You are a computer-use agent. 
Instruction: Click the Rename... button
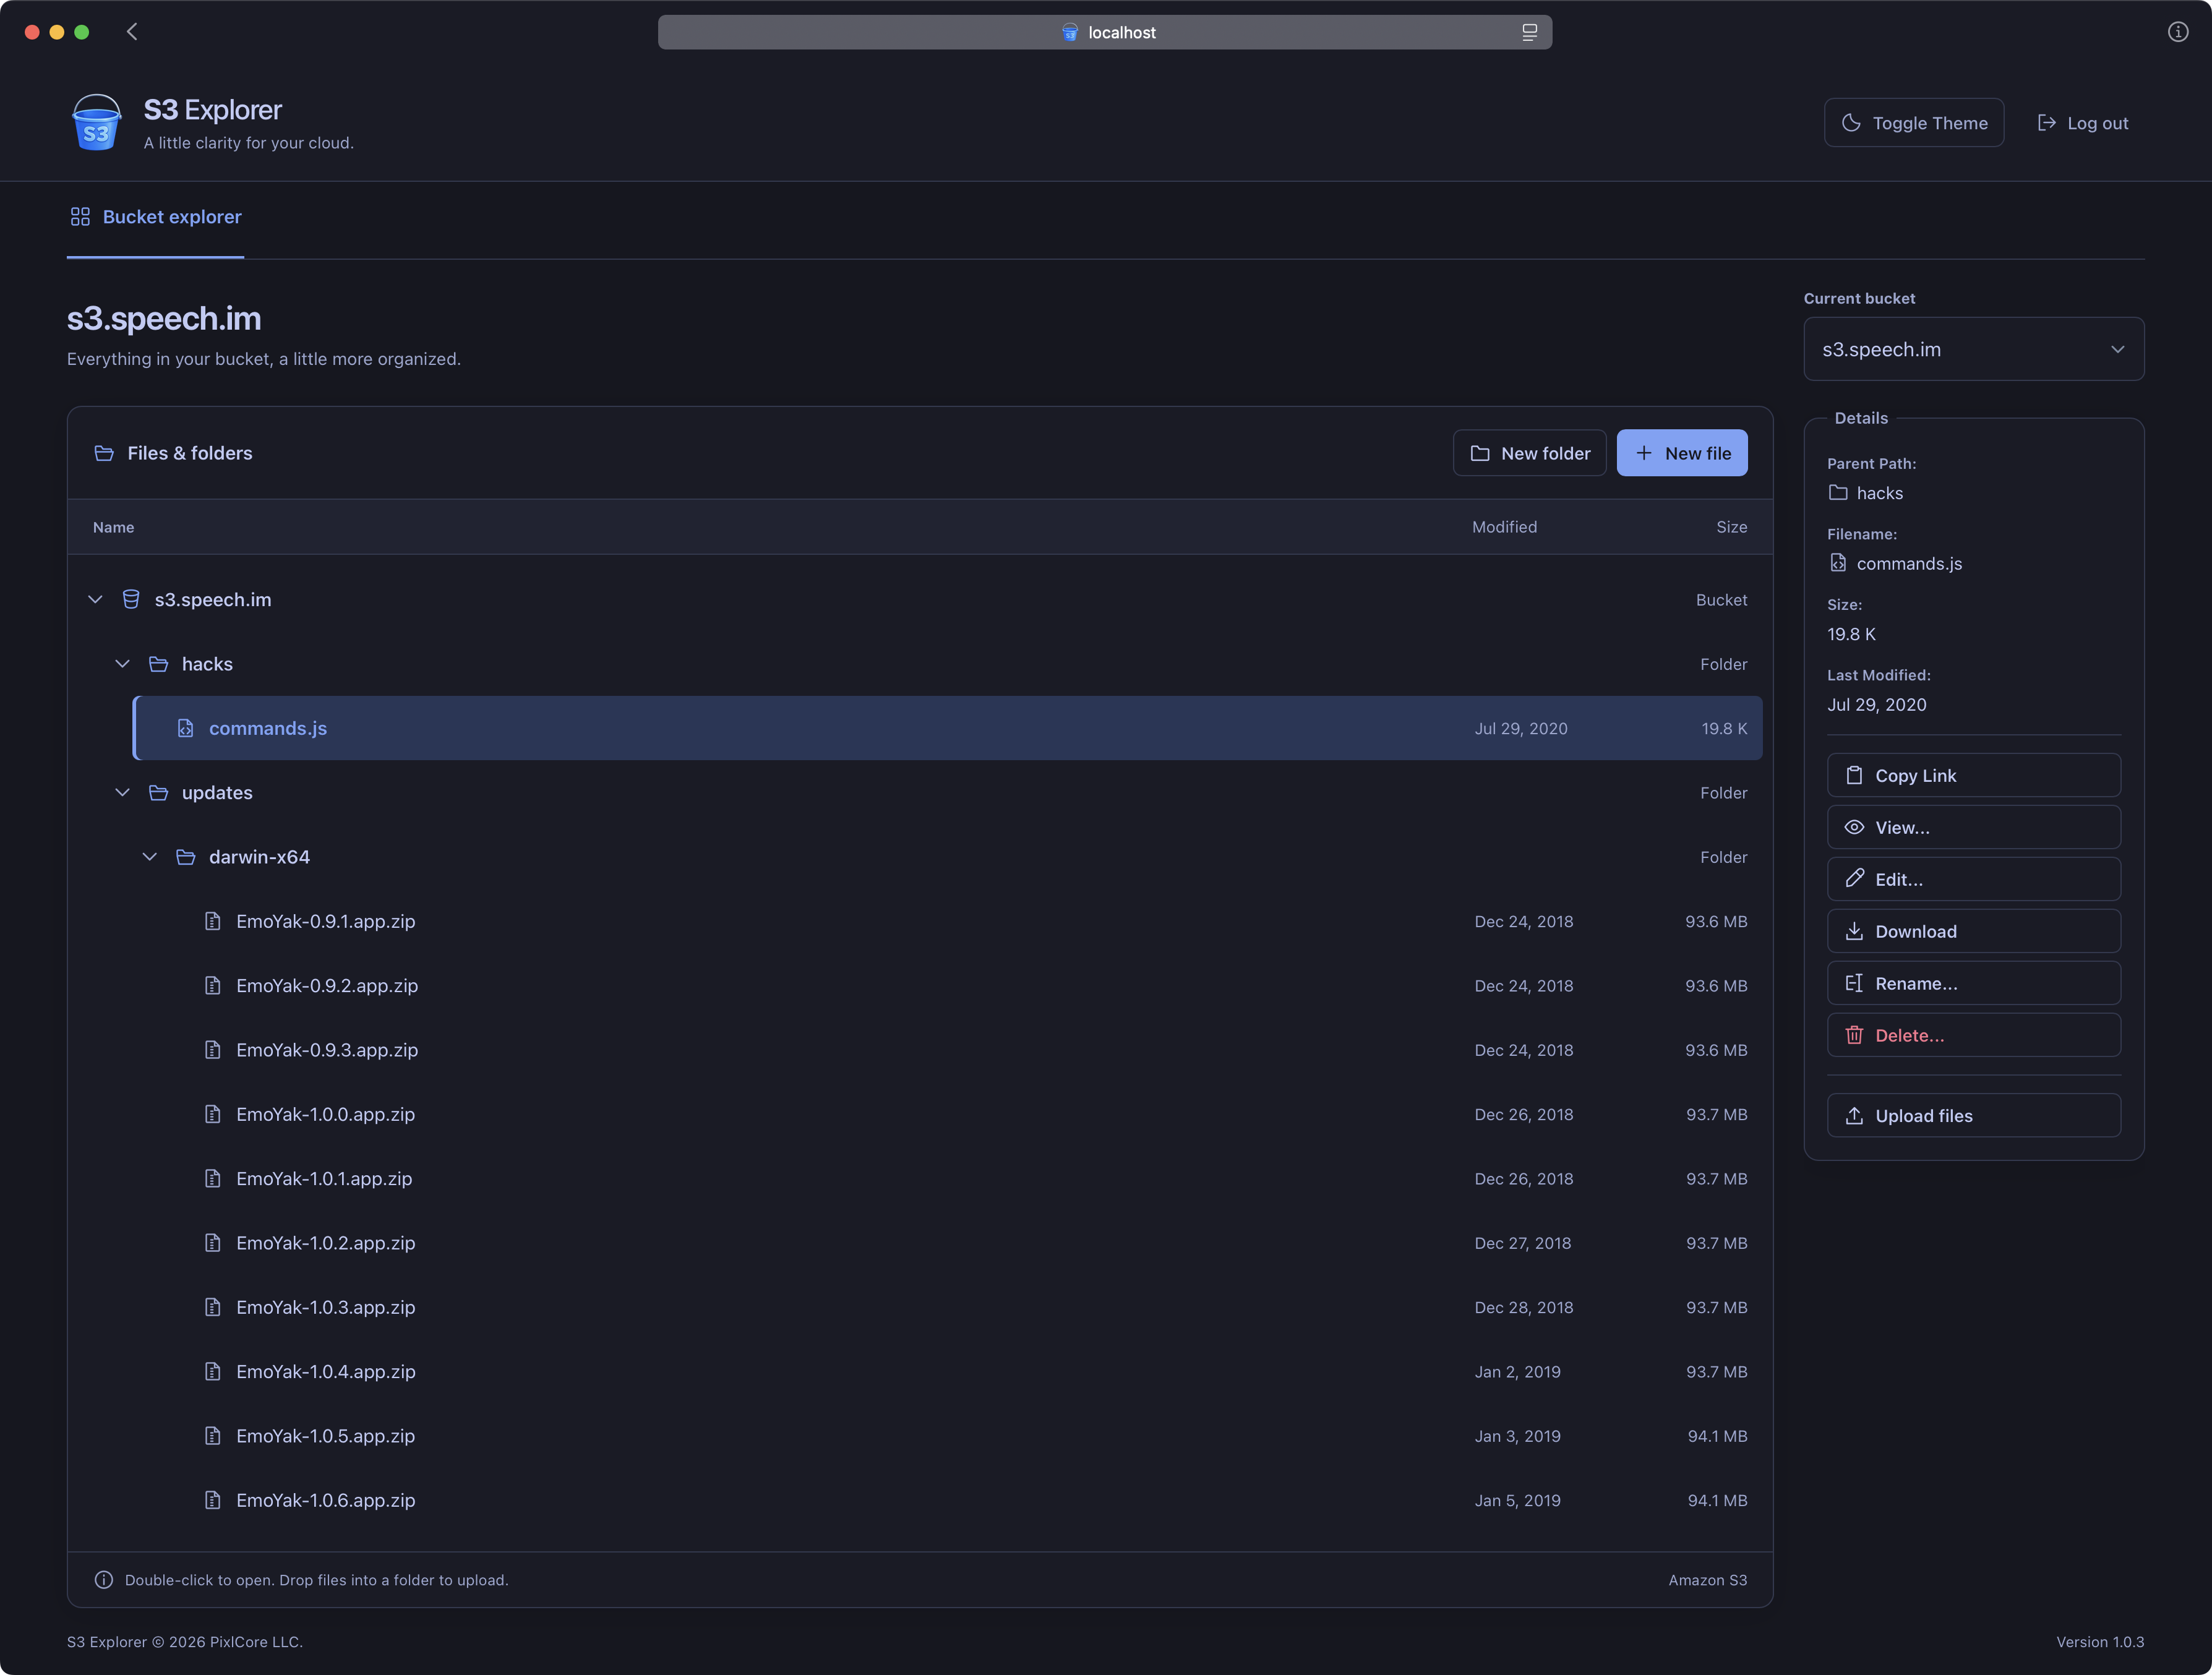(1974, 983)
